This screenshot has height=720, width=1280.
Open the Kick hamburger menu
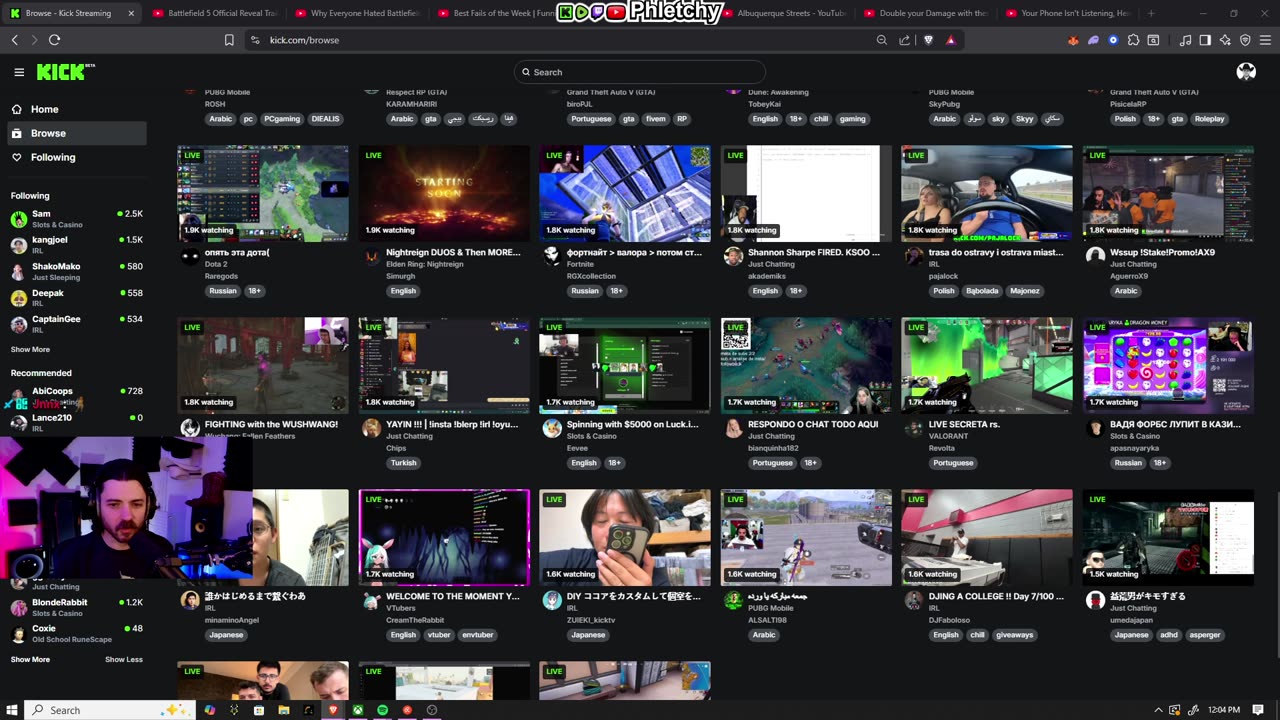point(19,72)
